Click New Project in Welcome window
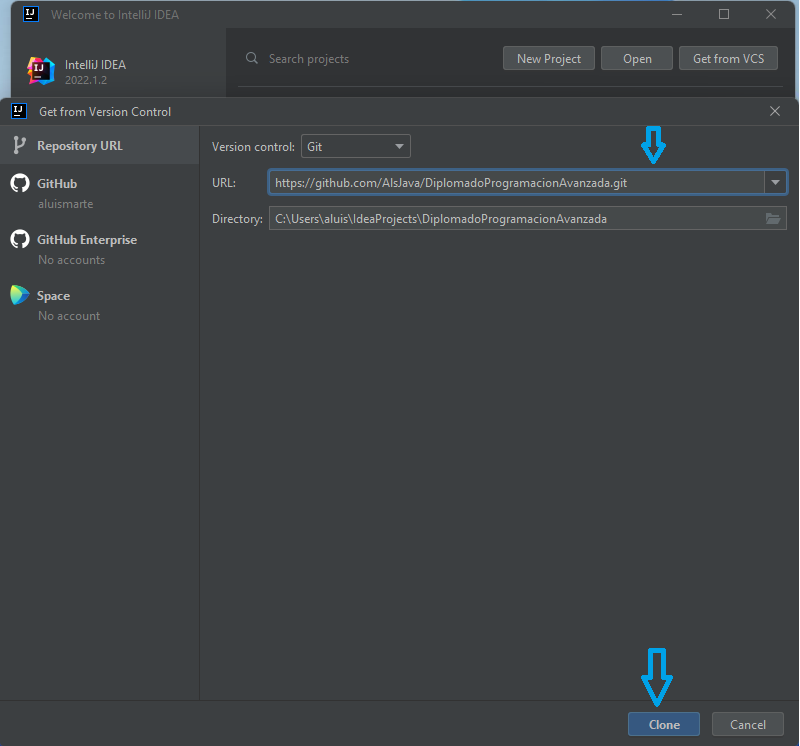 coord(548,58)
